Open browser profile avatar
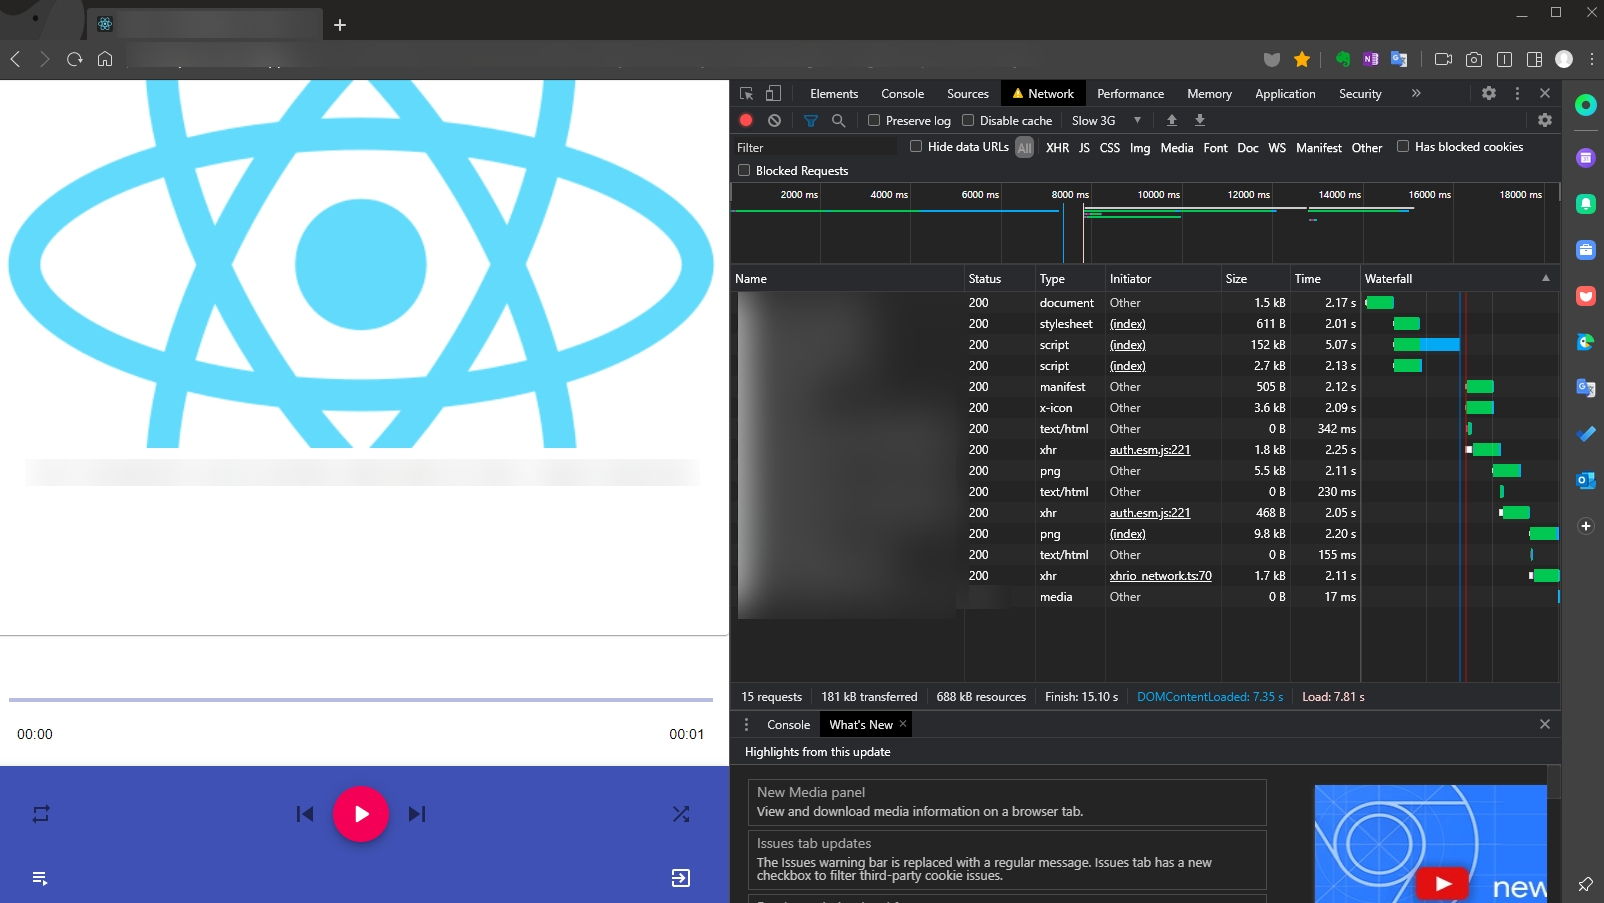The height and width of the screenshot is (903, 1604). point(1564,59)
